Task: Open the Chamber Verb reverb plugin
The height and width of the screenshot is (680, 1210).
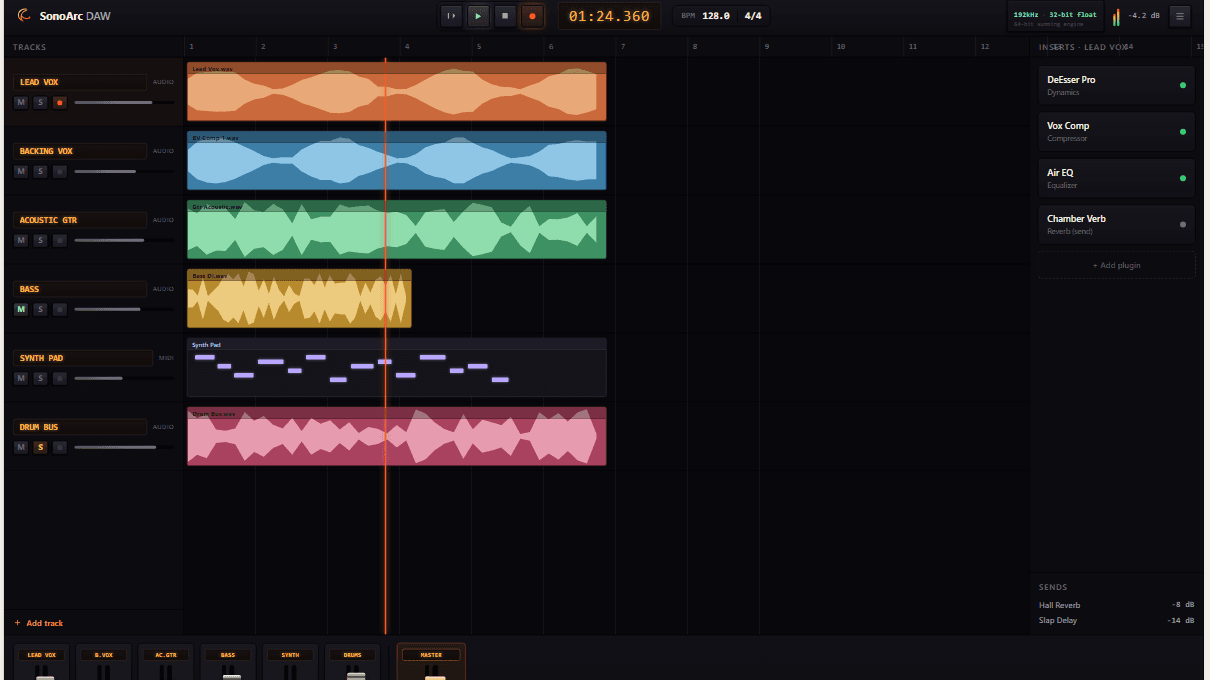Action: tap(1116, 224)
